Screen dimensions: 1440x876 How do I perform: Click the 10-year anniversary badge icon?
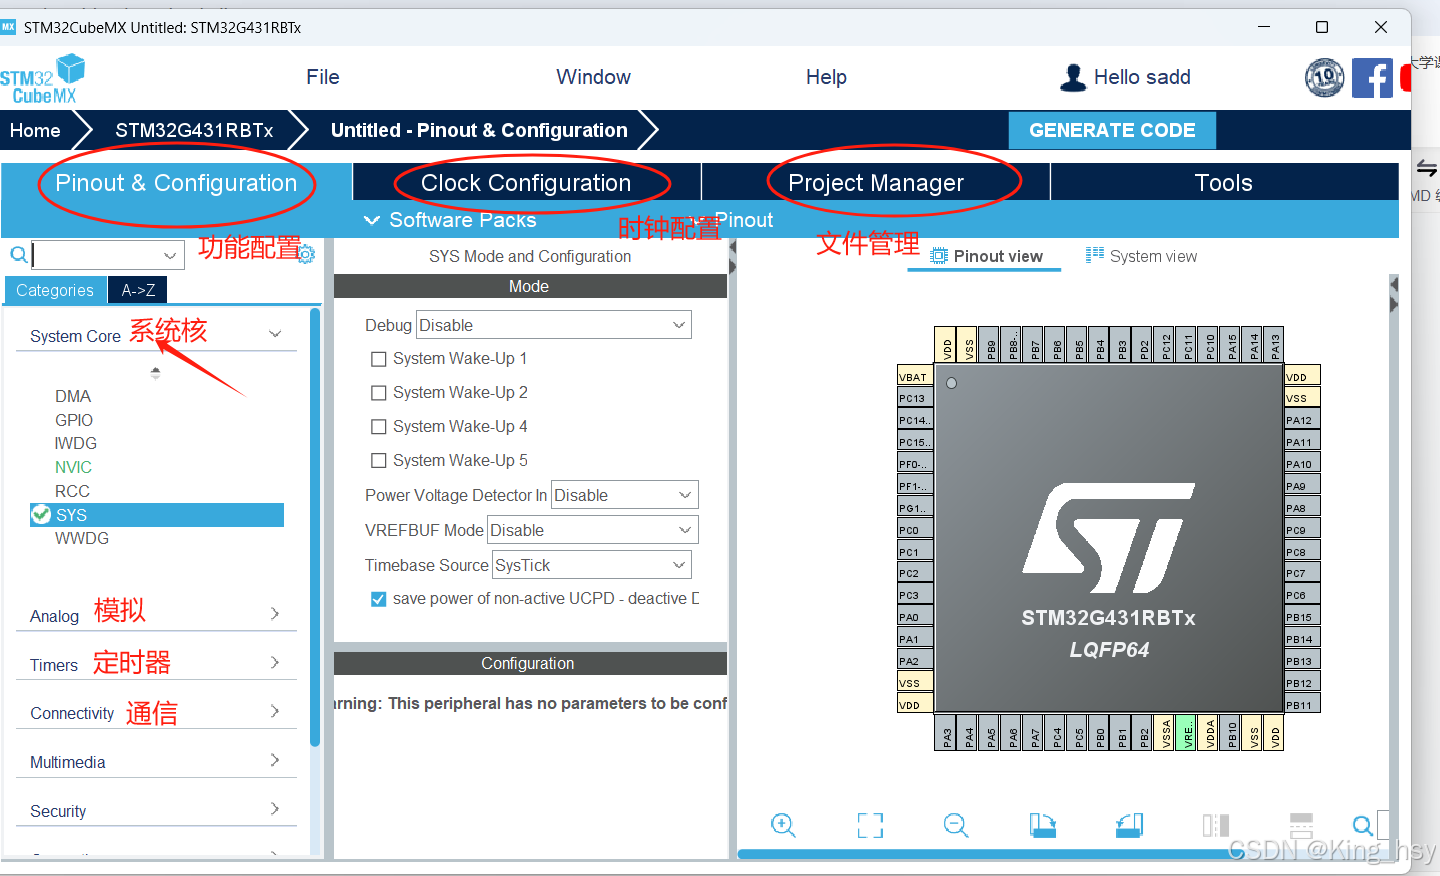click(1325, 77)
